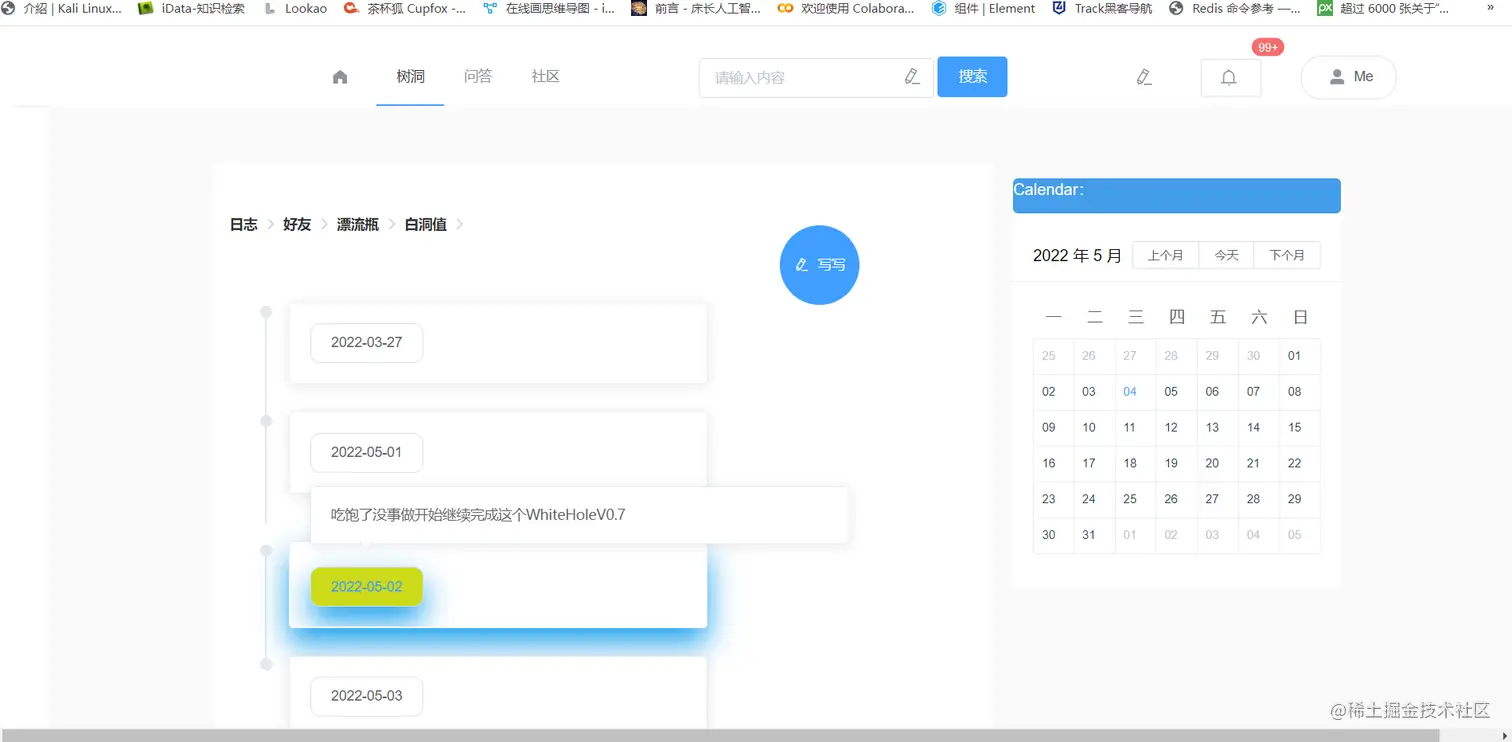Open notifications via the bell icon
Screen dimensions: 1512x742
[x=1230, y=77]
